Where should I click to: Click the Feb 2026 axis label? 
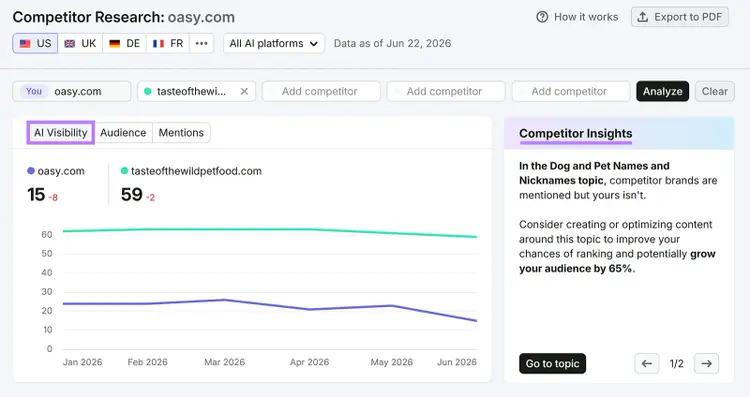click(147, 362)
